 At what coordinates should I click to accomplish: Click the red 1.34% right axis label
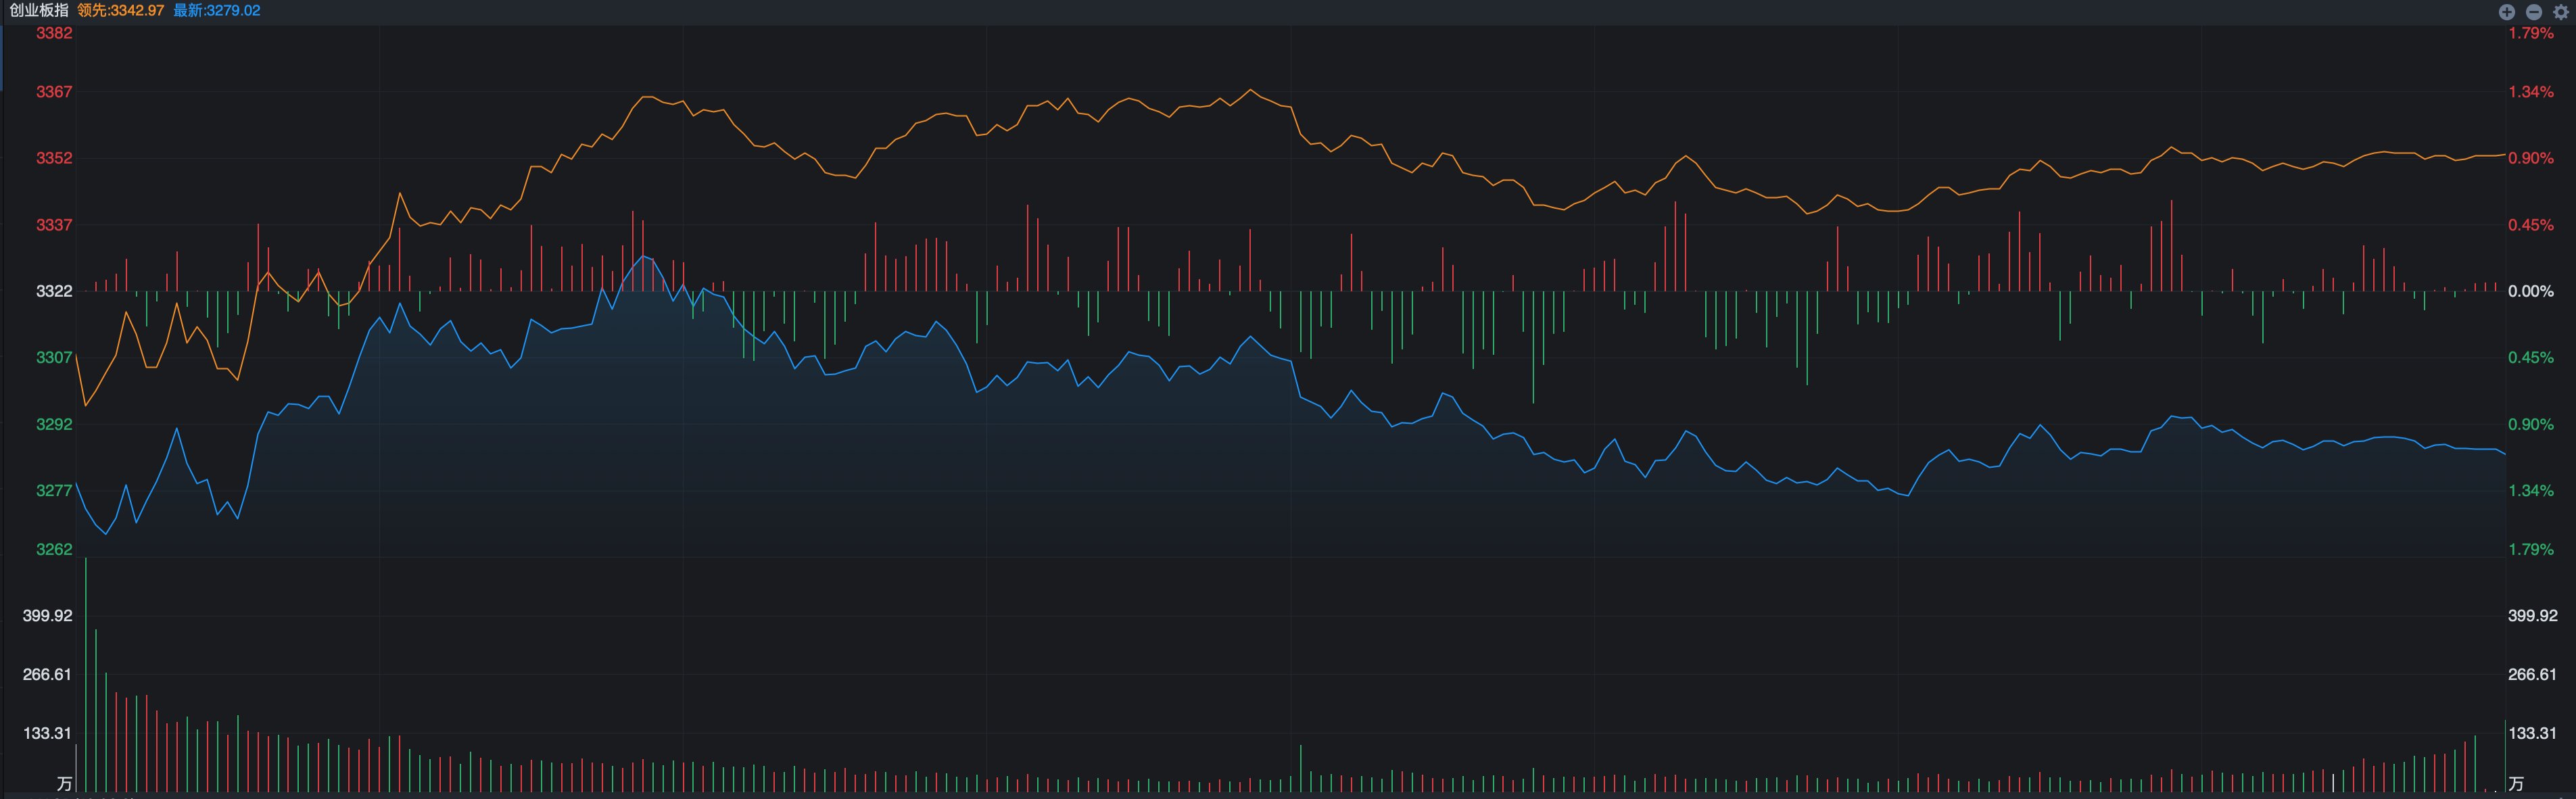[2531, 92]
